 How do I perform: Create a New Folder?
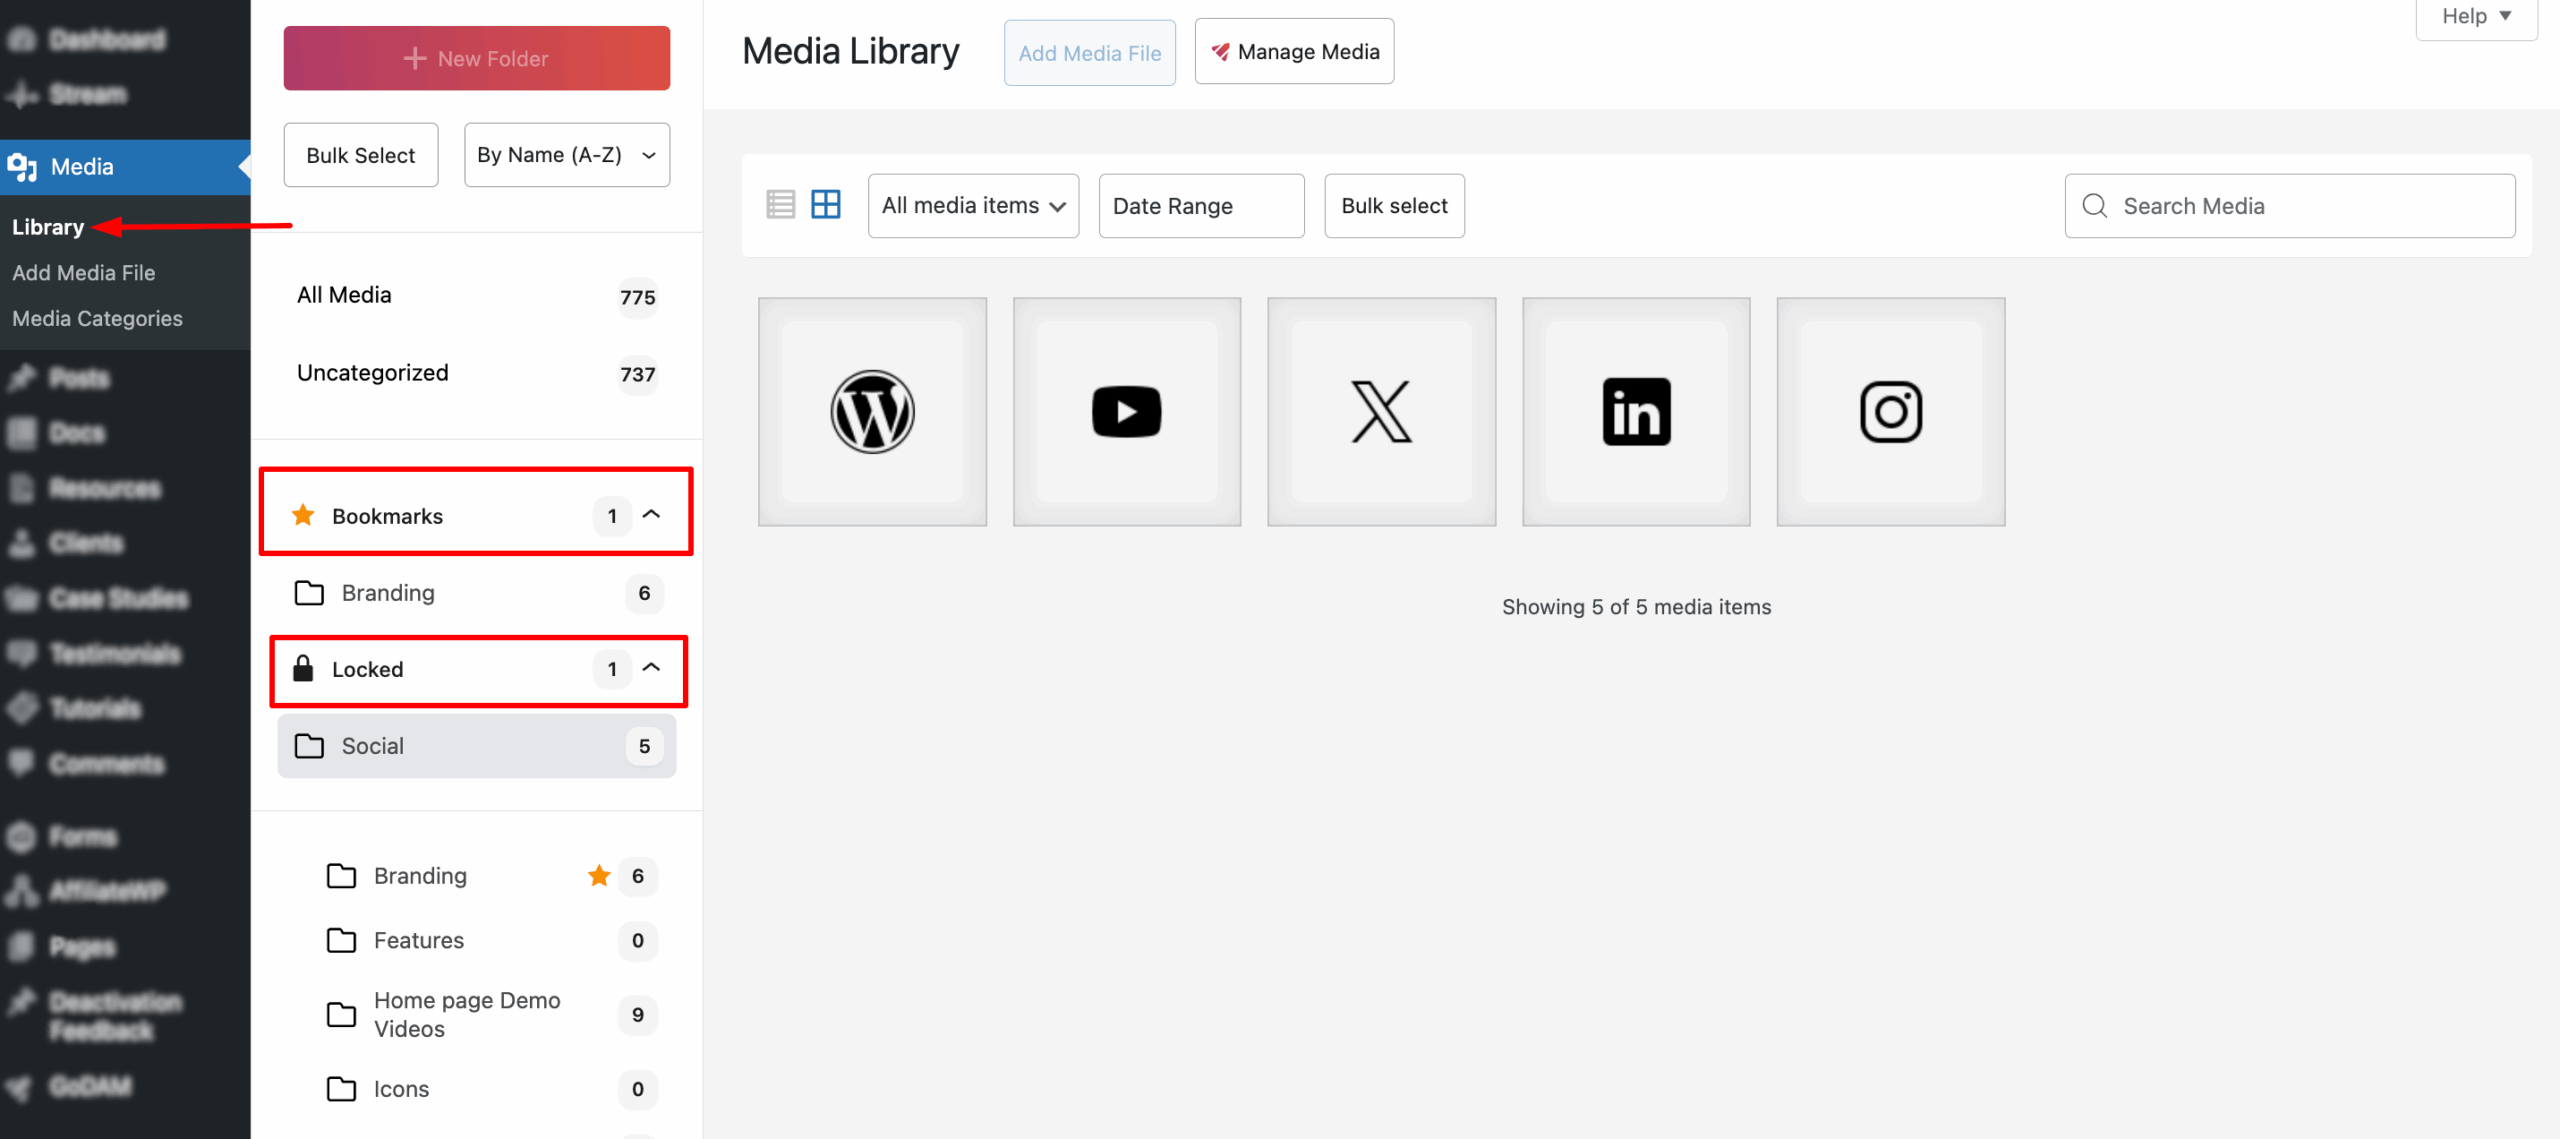coord(476,57)
